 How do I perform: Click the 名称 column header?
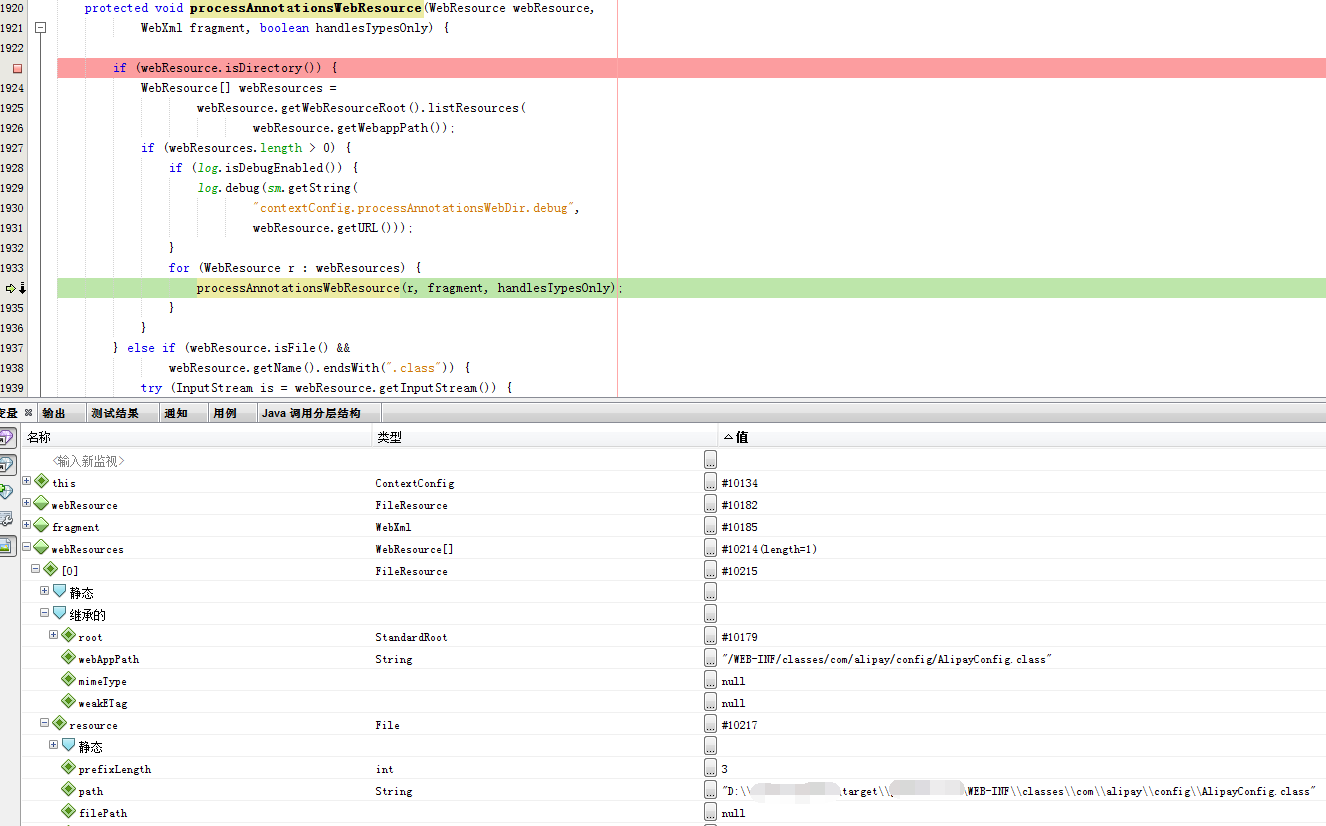coord(196,437)
